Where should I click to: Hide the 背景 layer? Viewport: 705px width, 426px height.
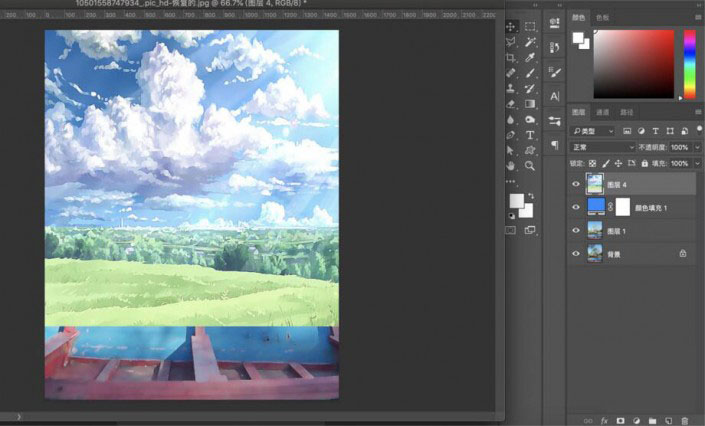[x=575, y=254]
